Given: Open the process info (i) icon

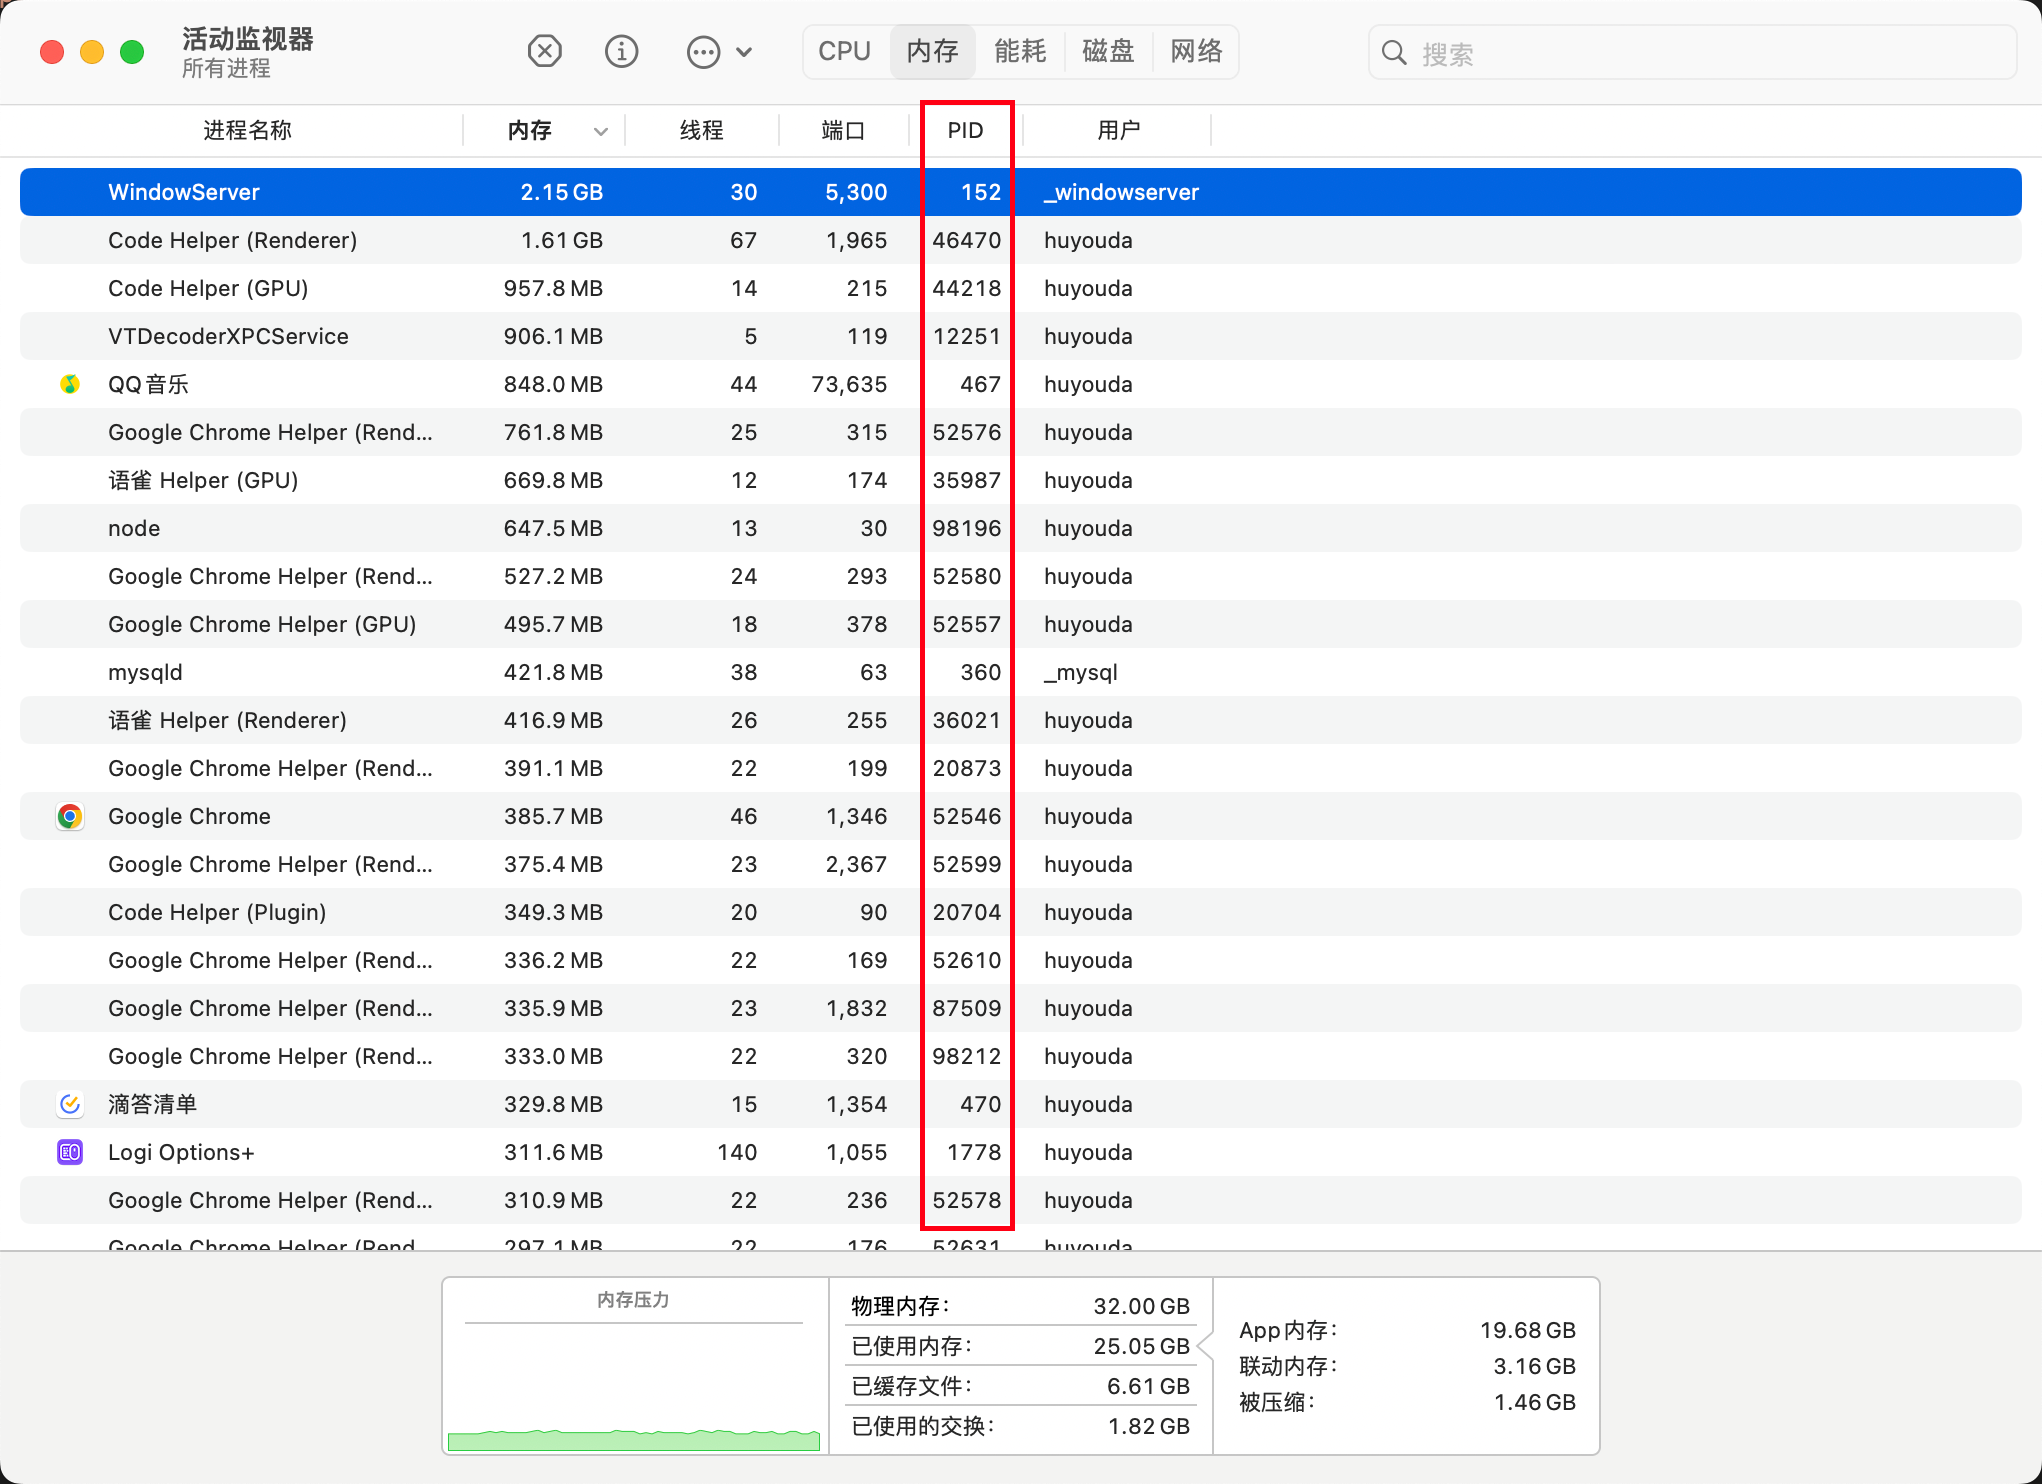Looking at the screenshot, I should [621, 51].
